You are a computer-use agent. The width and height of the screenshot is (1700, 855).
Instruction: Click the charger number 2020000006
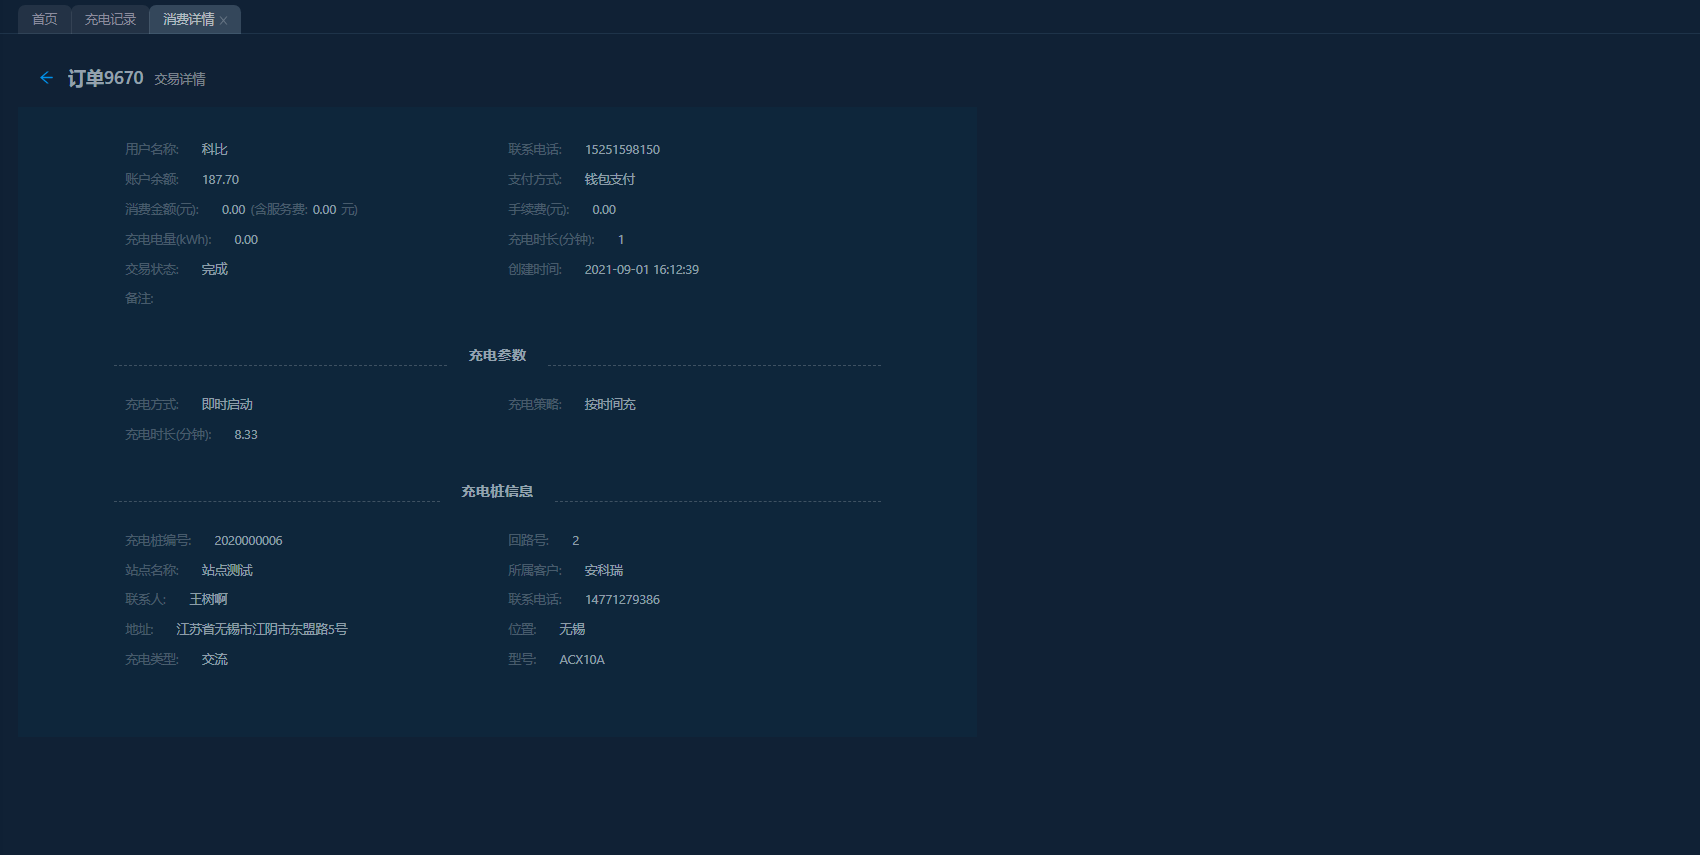(x=248, y=541)
